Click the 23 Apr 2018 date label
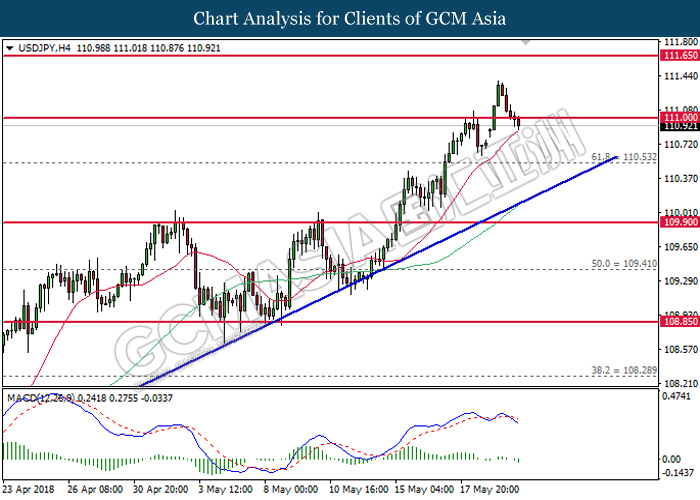This screenshot has height=500, width=700. click(x=30, y=491)
